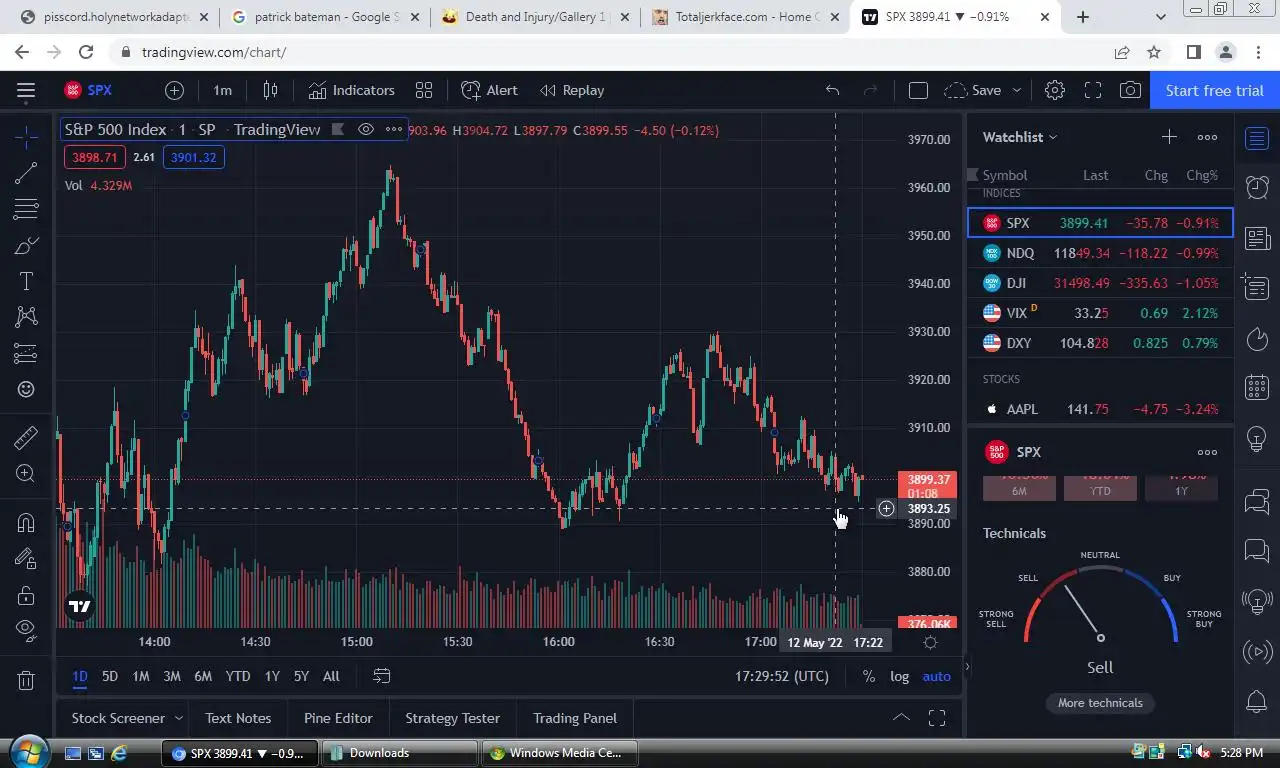1280x768 pixels.
Task: Open the Calendar sidebar panel
Action: click(1257, 388)
